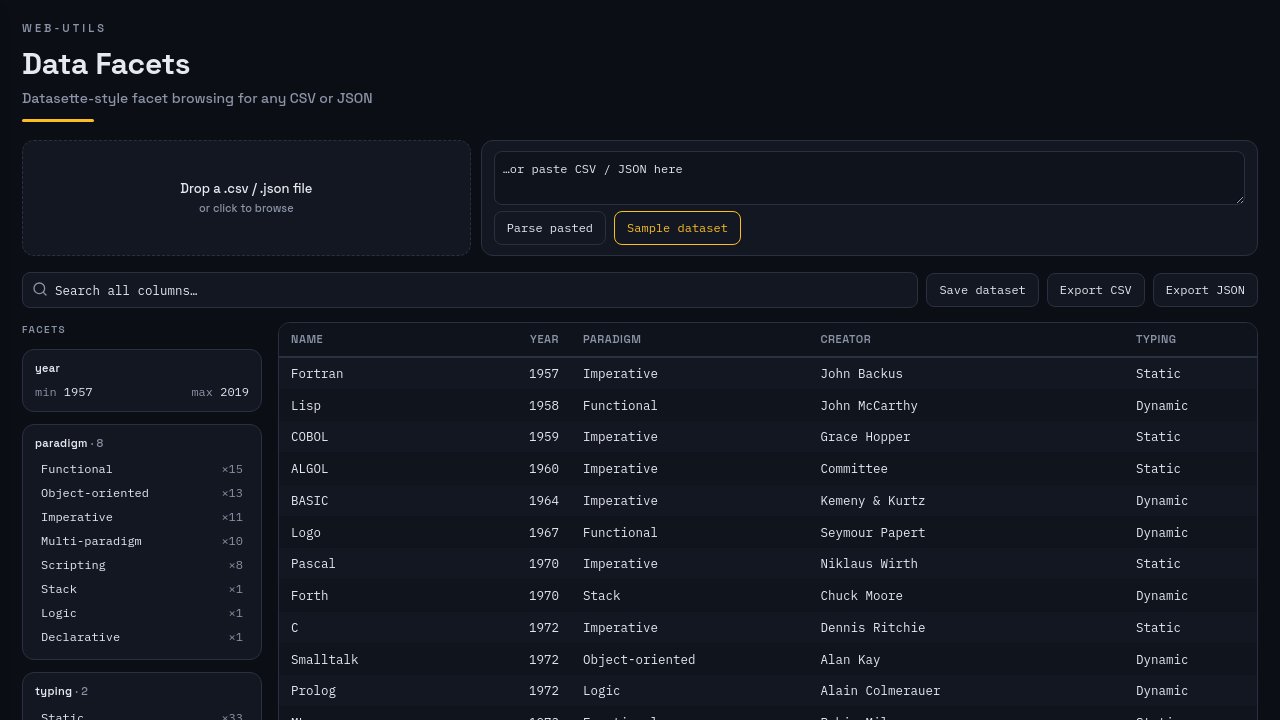Focus the paste CSV / JSON textarea
1280x720 pixels.
(x=869, y=178)
